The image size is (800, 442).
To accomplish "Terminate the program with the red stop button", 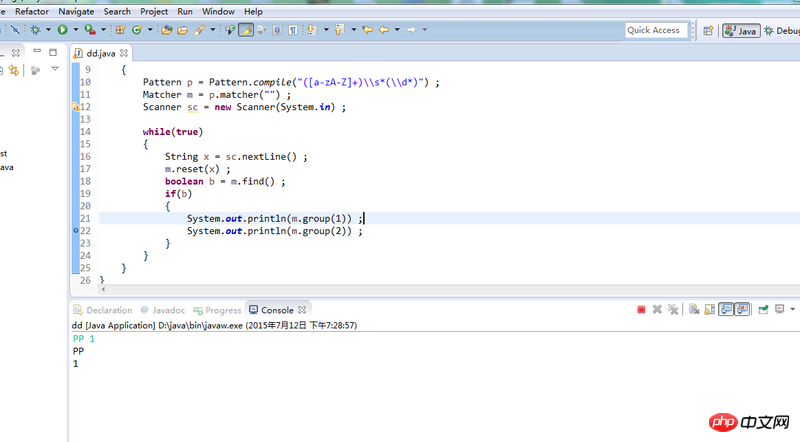I will pos(641,309).
